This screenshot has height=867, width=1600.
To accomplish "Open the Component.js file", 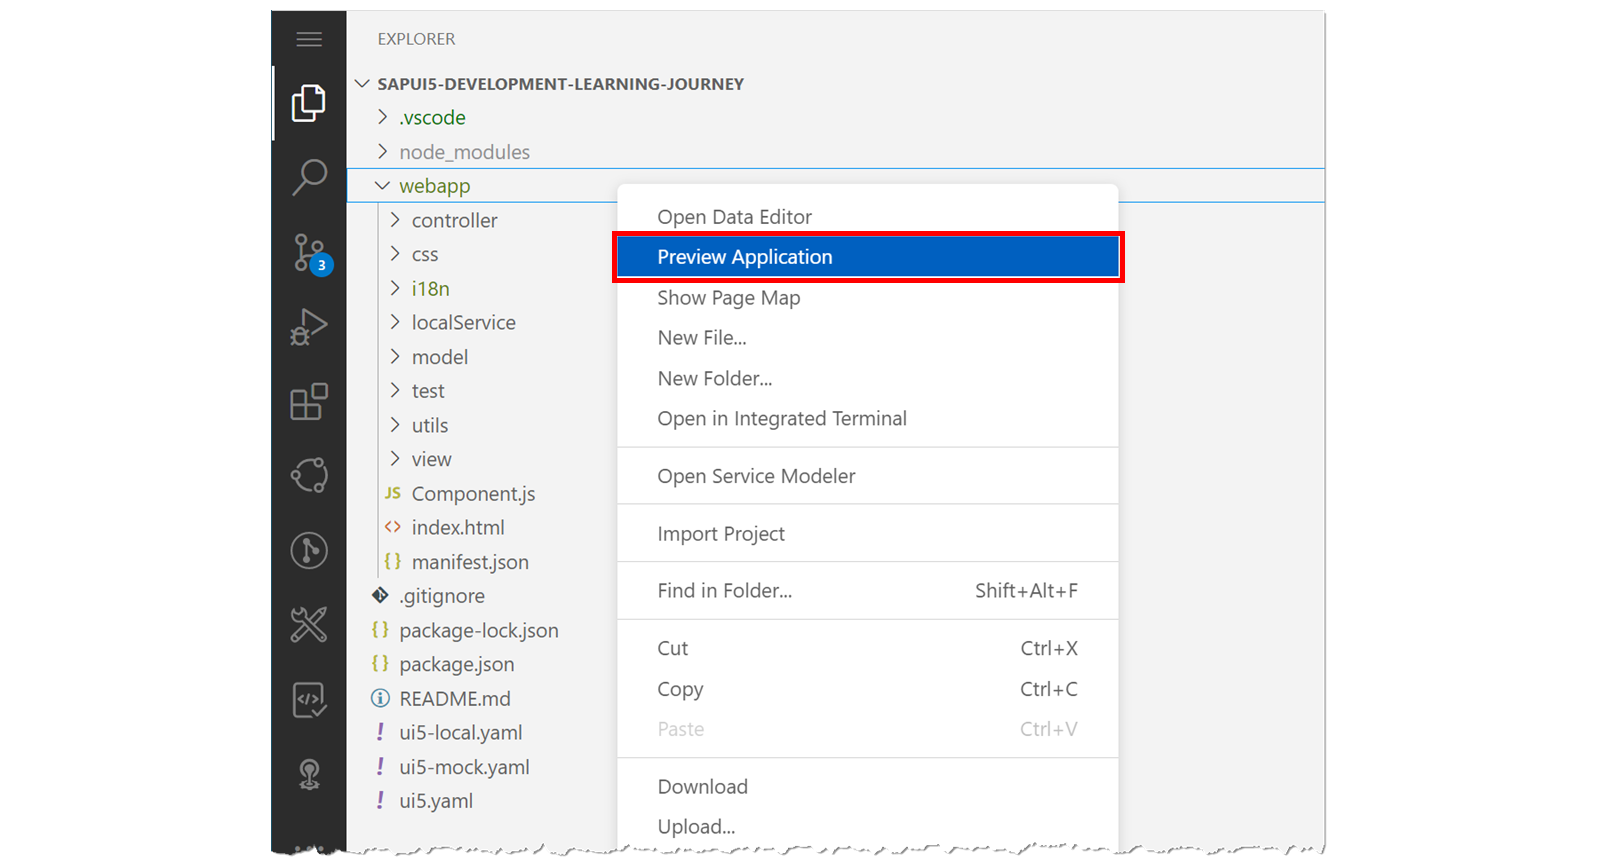I will (x=473, y=493).
